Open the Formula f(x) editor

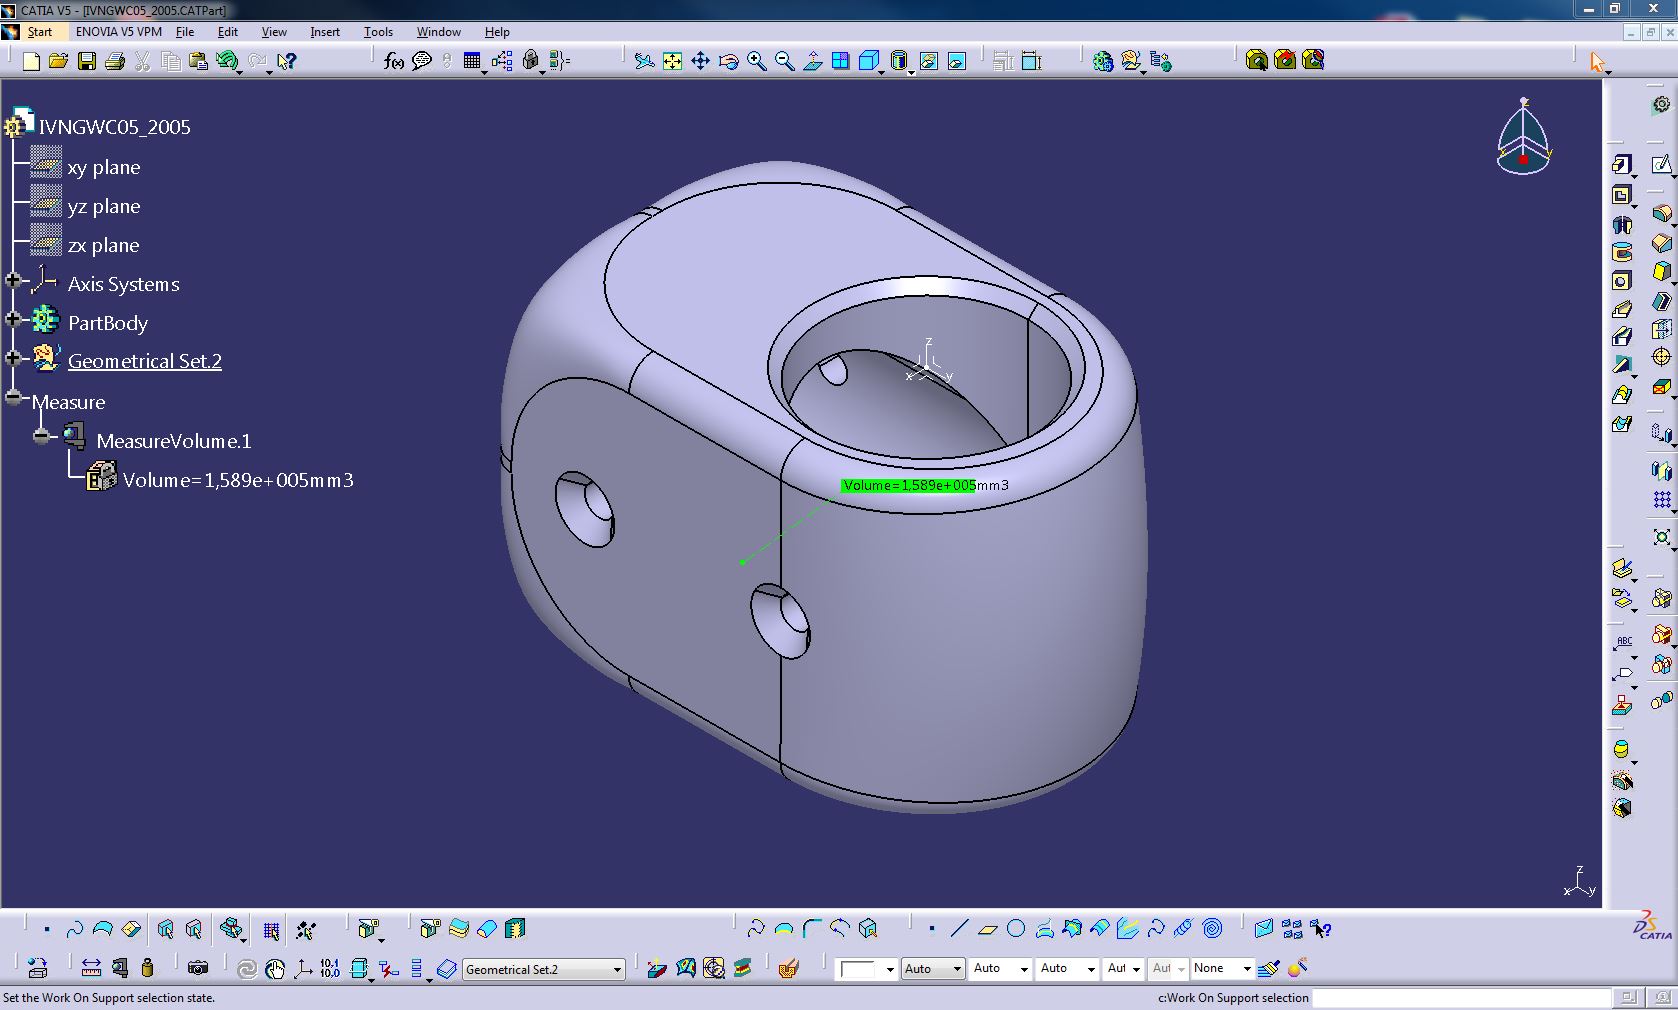click(394, 61)
